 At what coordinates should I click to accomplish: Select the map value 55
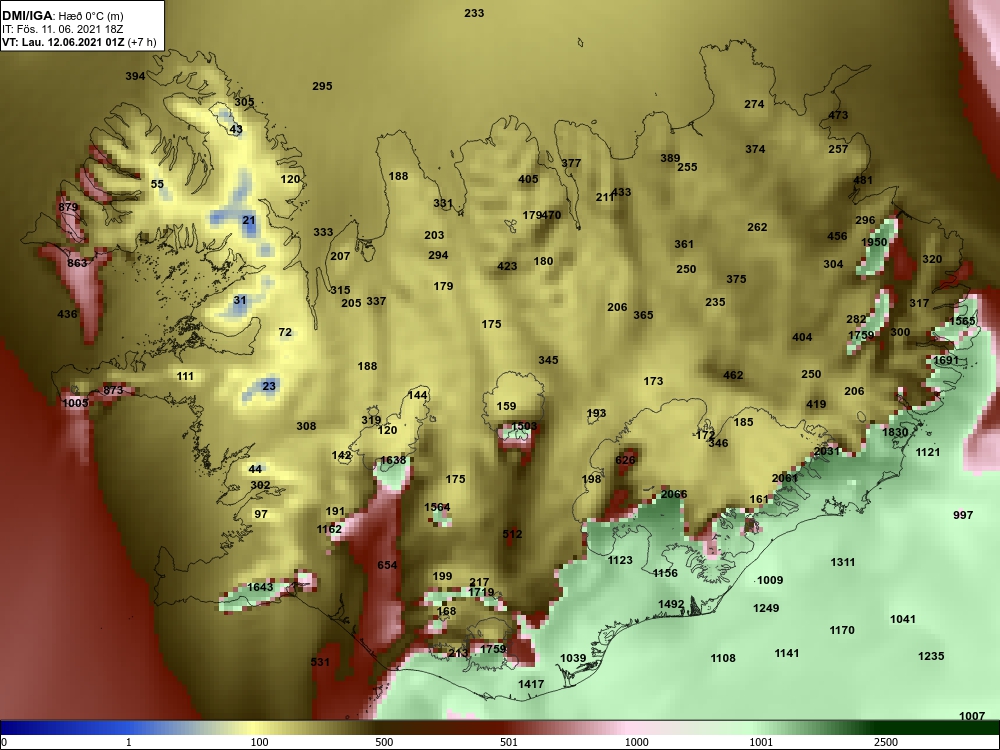click(x=157, y=184)
